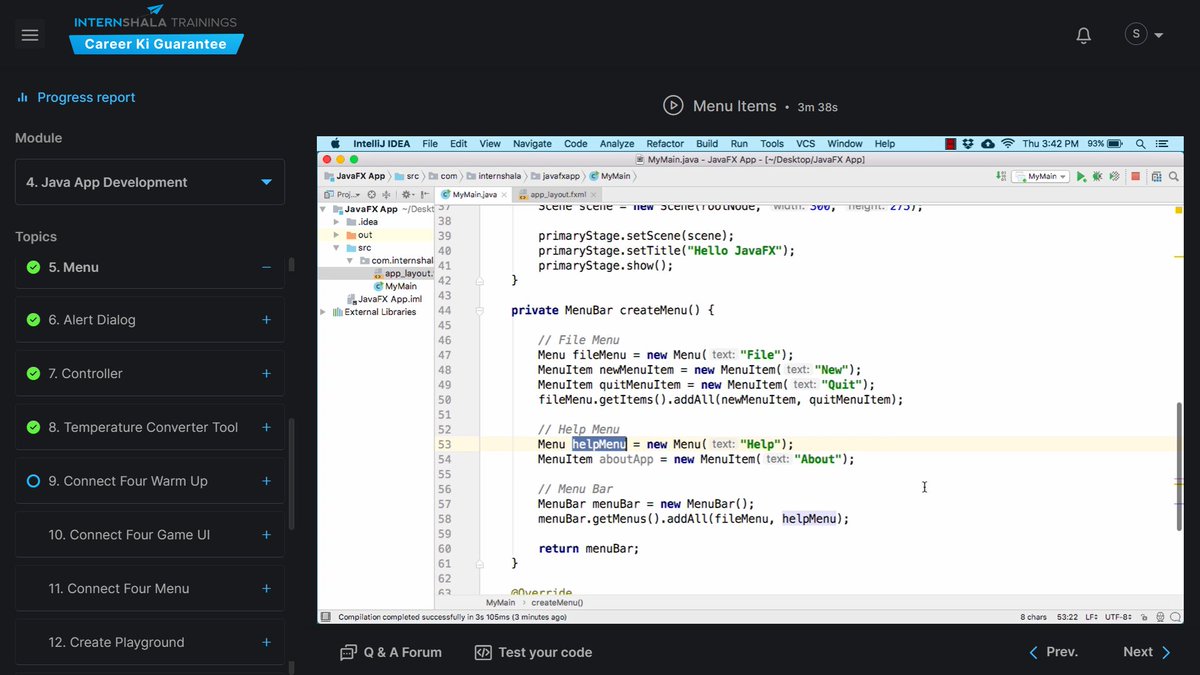
Task: Hide the Project tool window icon
Action: [x=424, y=195]
